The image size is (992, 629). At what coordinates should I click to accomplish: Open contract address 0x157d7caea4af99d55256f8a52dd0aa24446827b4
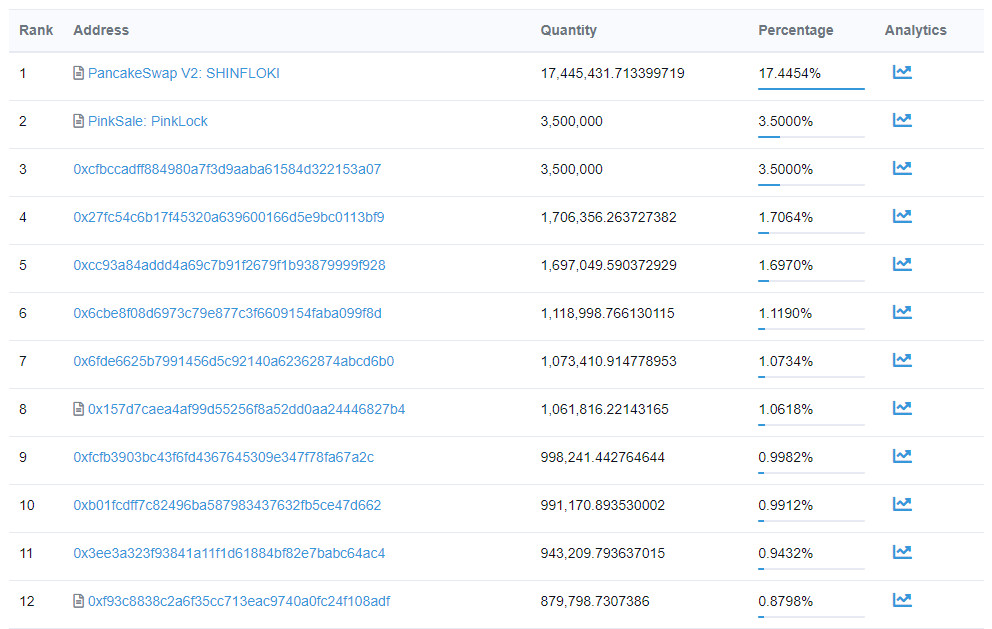tap(246, 409)
